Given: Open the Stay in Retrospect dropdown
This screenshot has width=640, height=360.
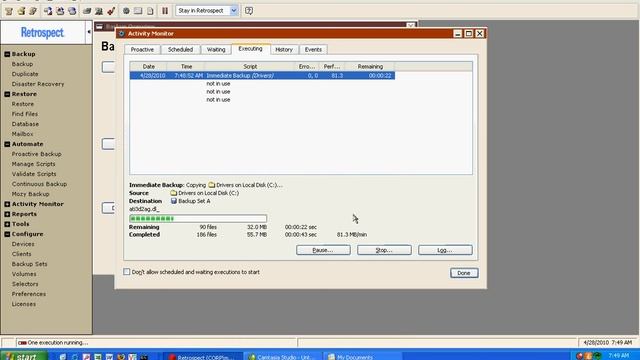Looking at the screenshot, I should pyautogui.click(x=233, y=11).
